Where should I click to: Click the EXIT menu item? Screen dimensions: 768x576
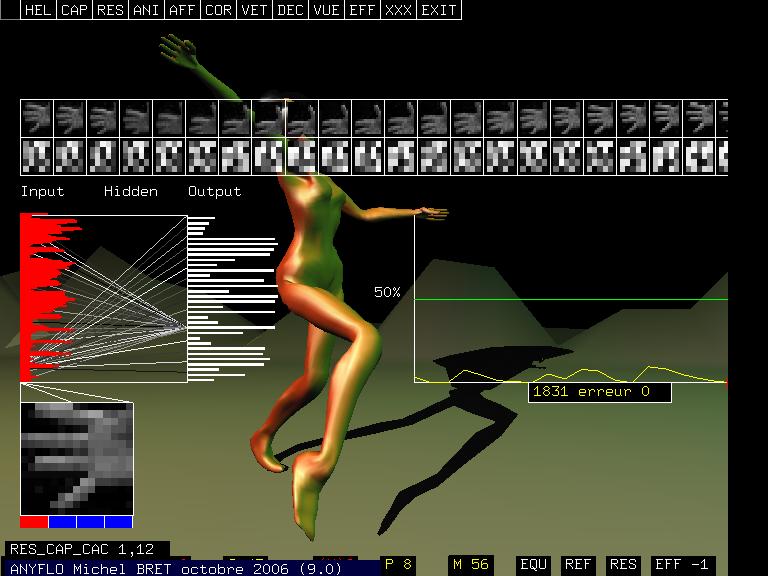[439, 10]
